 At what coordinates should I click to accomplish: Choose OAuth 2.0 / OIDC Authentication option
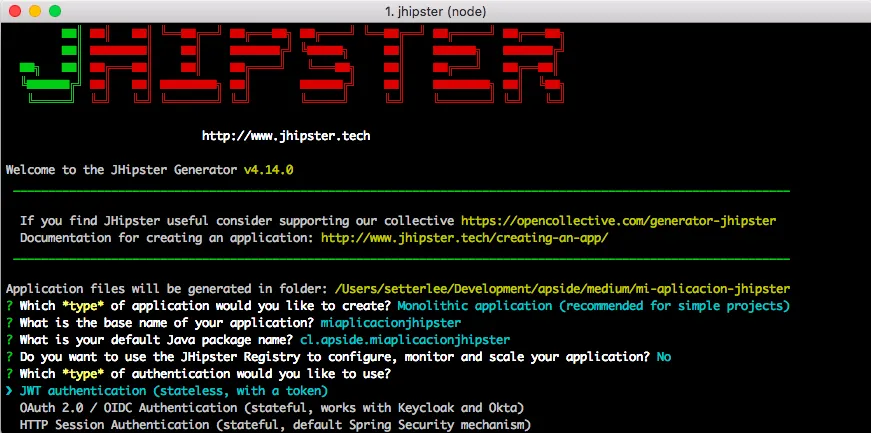click(272, 408)
